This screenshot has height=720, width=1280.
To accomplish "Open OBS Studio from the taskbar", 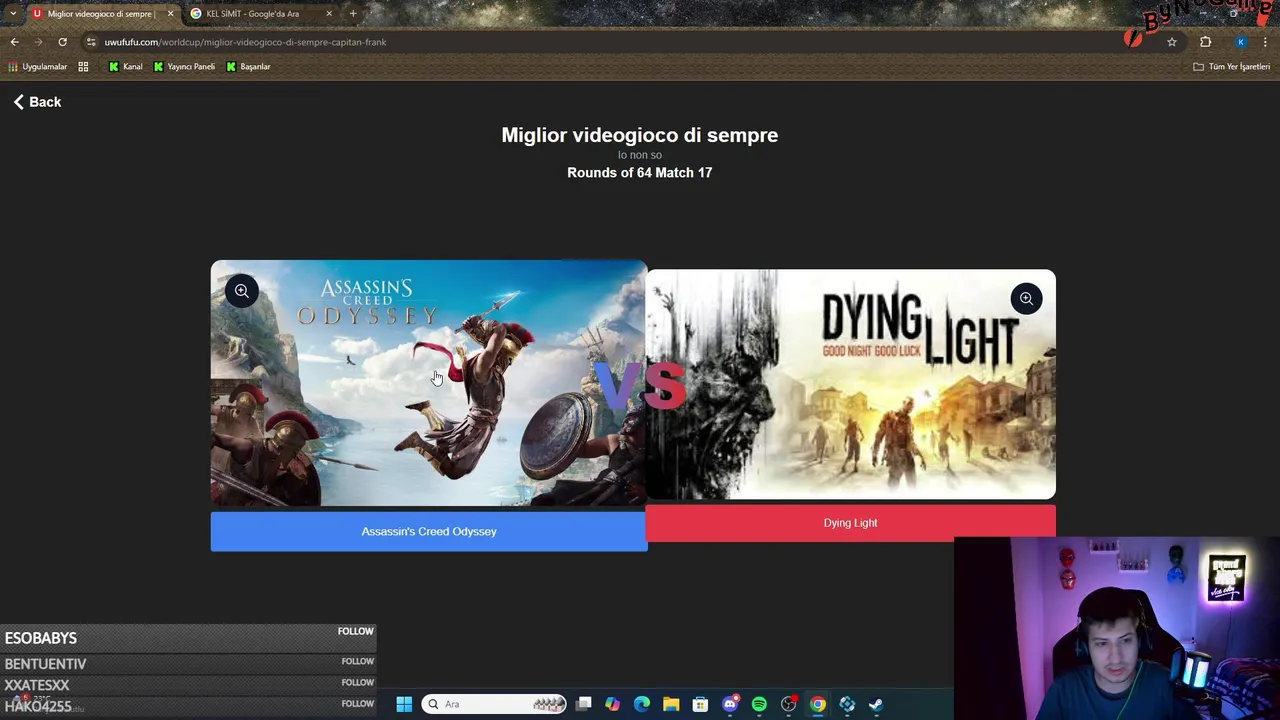I will [789, 704].
